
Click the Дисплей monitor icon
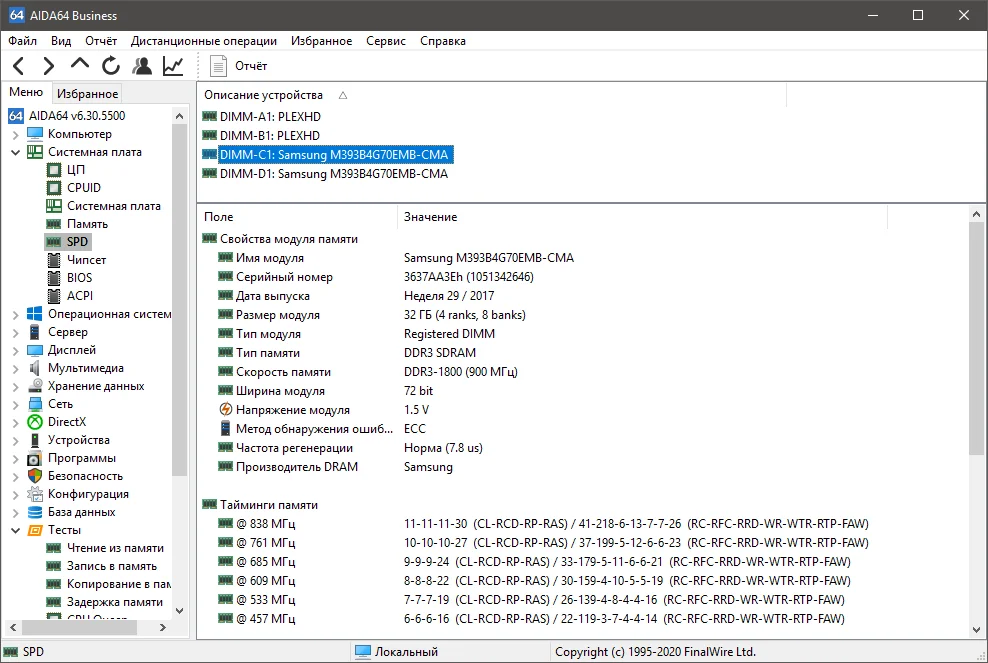(35, 350)
